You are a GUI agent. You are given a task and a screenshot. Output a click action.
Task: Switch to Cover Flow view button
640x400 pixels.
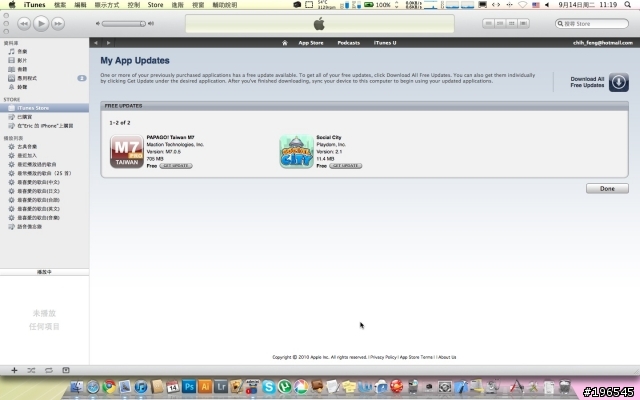pos(523,24)
